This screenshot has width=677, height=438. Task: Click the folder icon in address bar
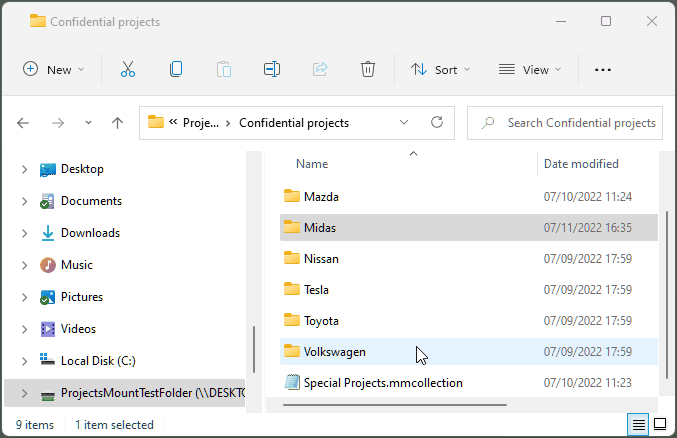click(156, 122)
